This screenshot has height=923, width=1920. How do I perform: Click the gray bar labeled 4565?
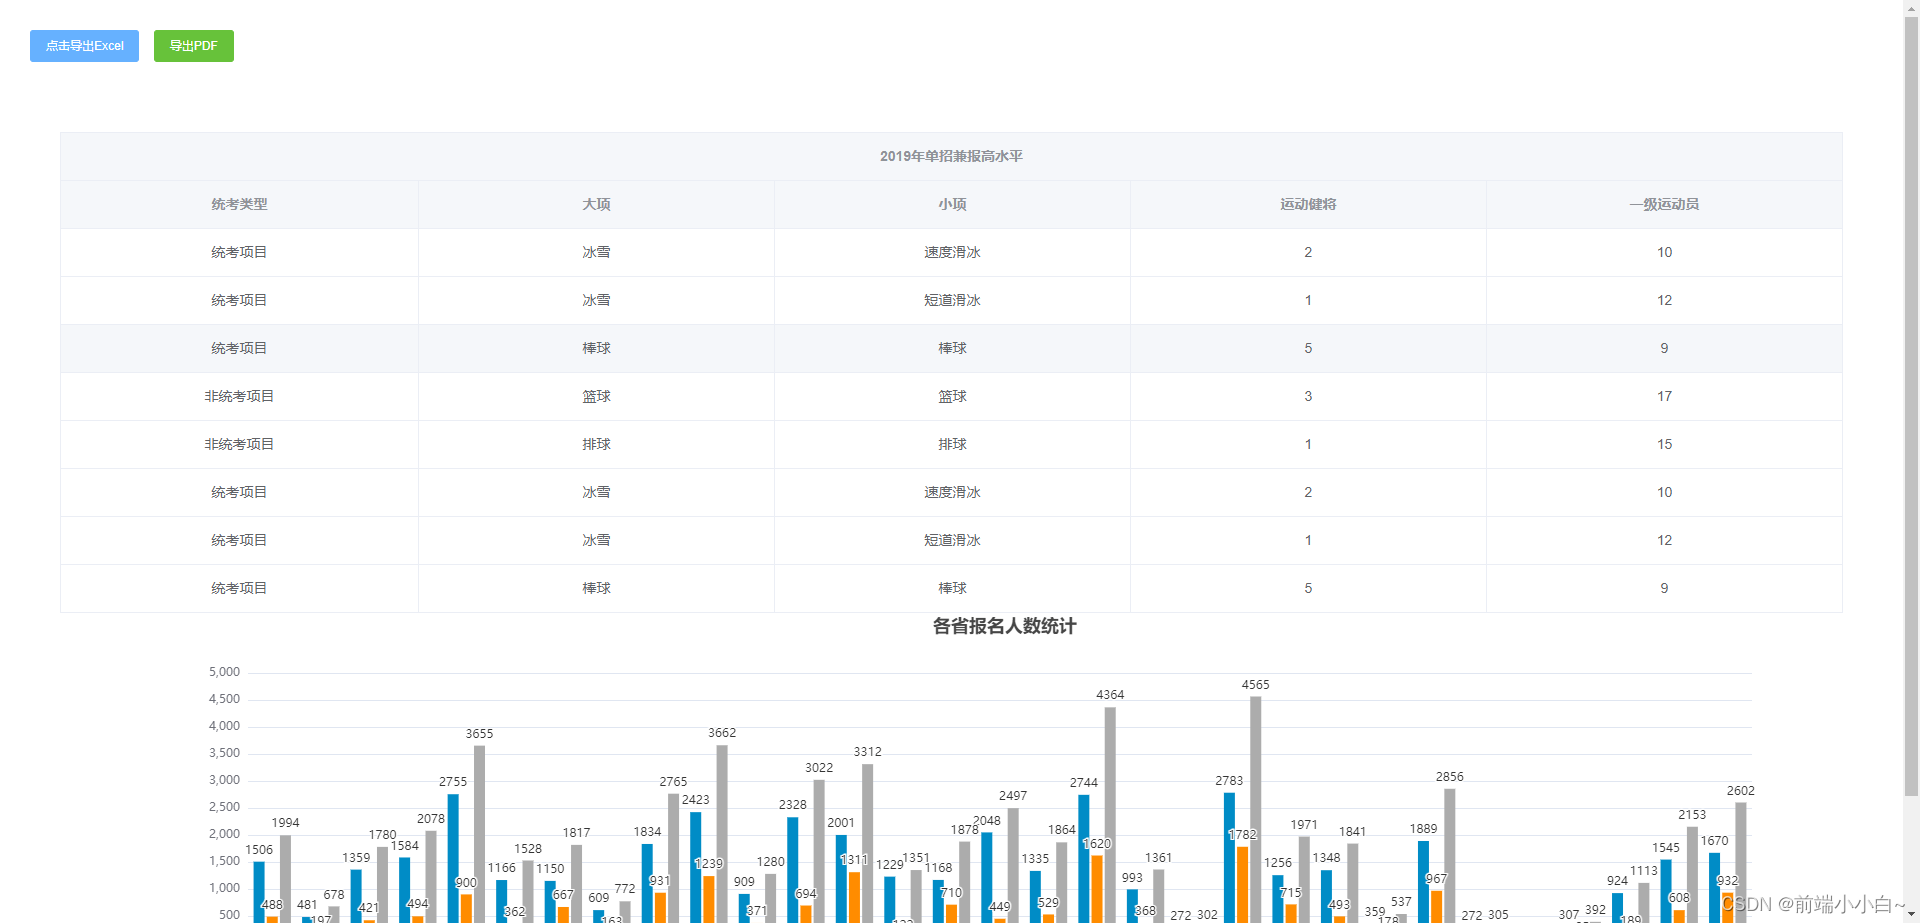click(1255, 809)
